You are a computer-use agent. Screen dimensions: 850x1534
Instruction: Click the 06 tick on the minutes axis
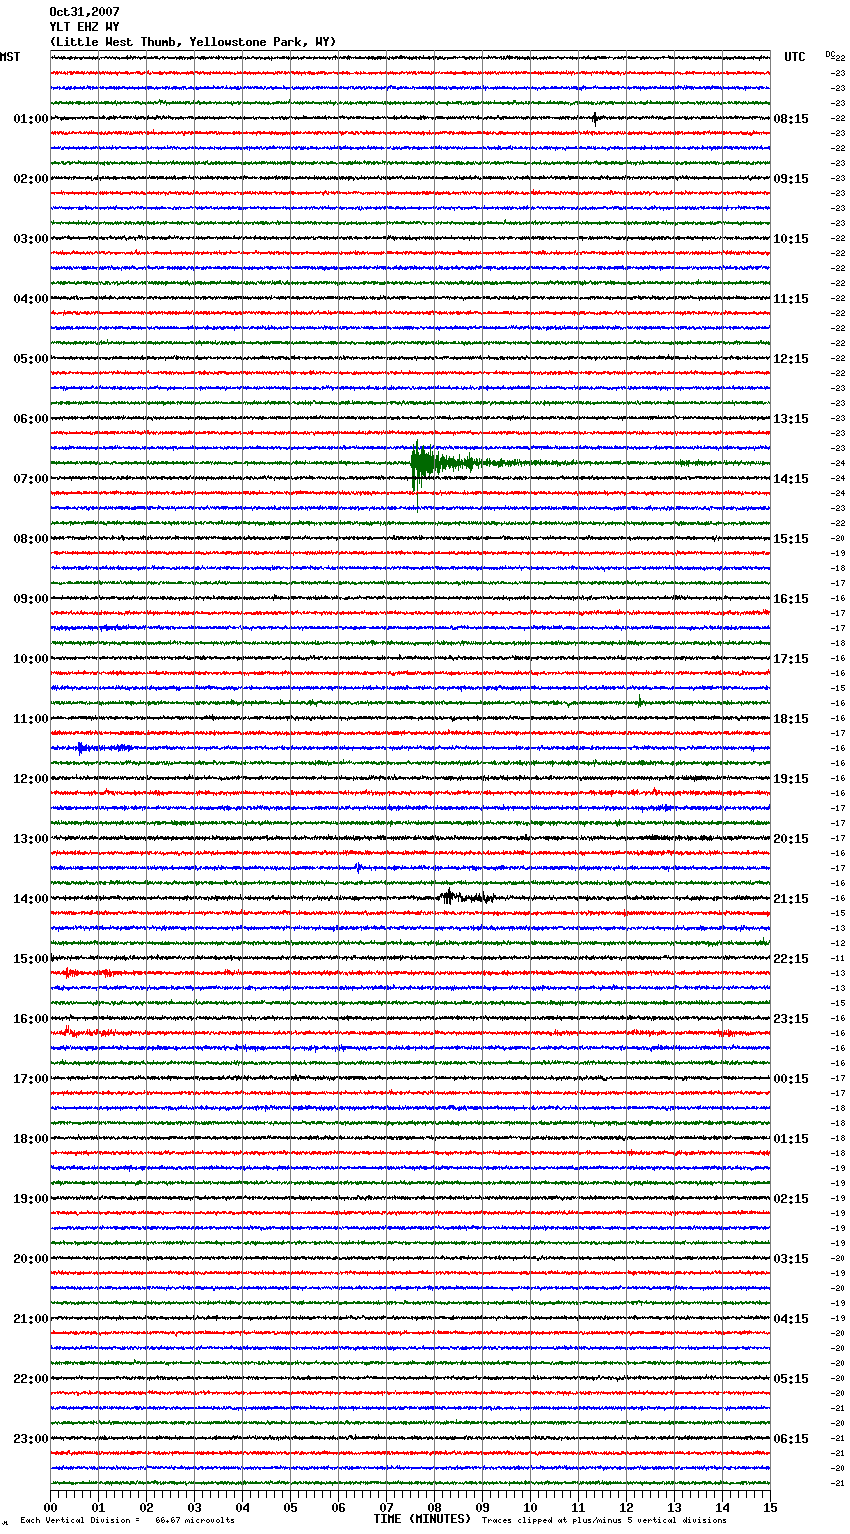coord(338,1507)
